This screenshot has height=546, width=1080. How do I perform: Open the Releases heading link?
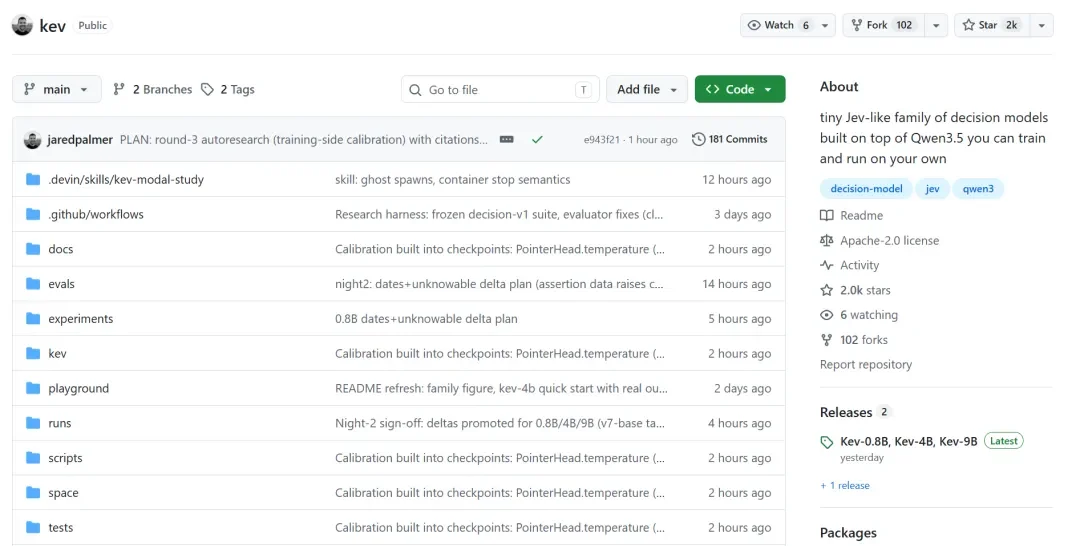coord(846,412)
